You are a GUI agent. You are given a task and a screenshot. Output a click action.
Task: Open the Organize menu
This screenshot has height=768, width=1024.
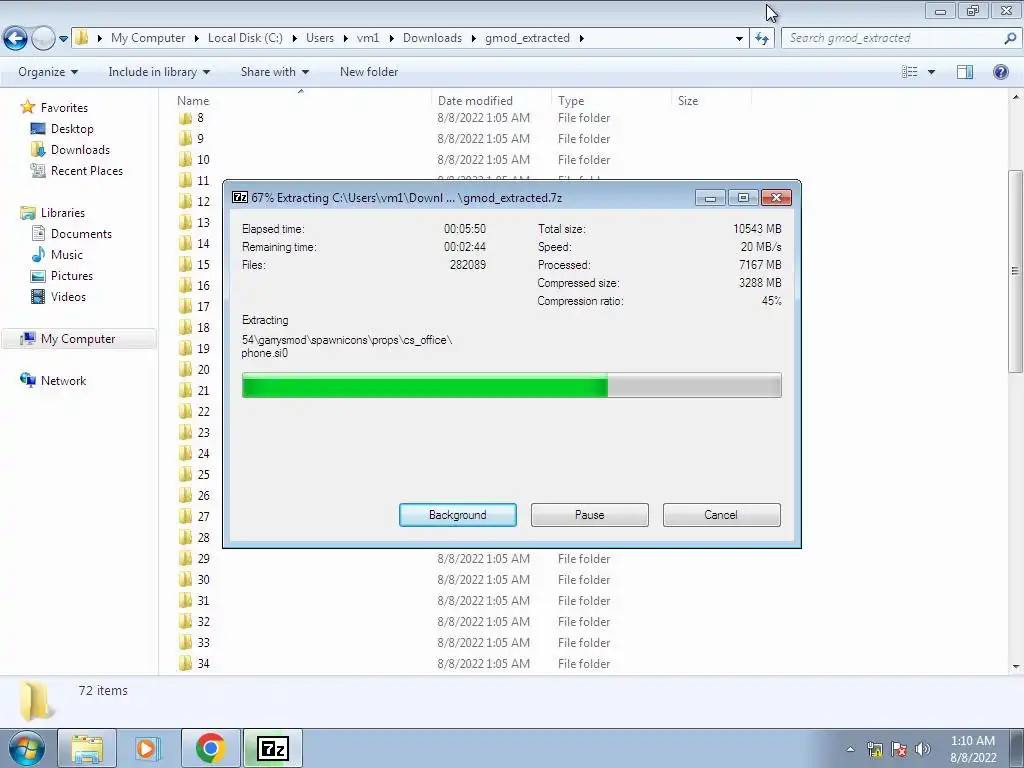48,72
